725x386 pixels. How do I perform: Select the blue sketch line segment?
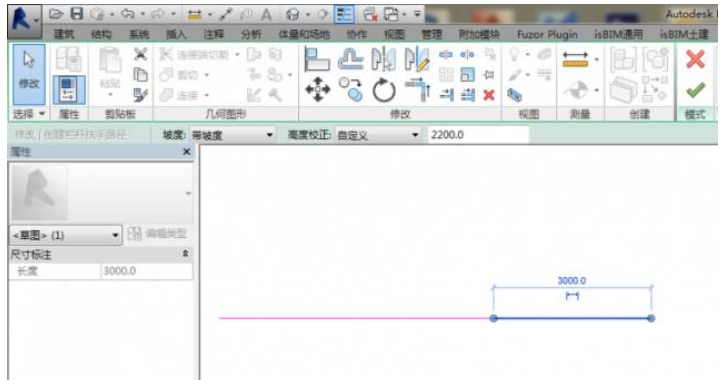pyautogui.click(x=572, y=318)
